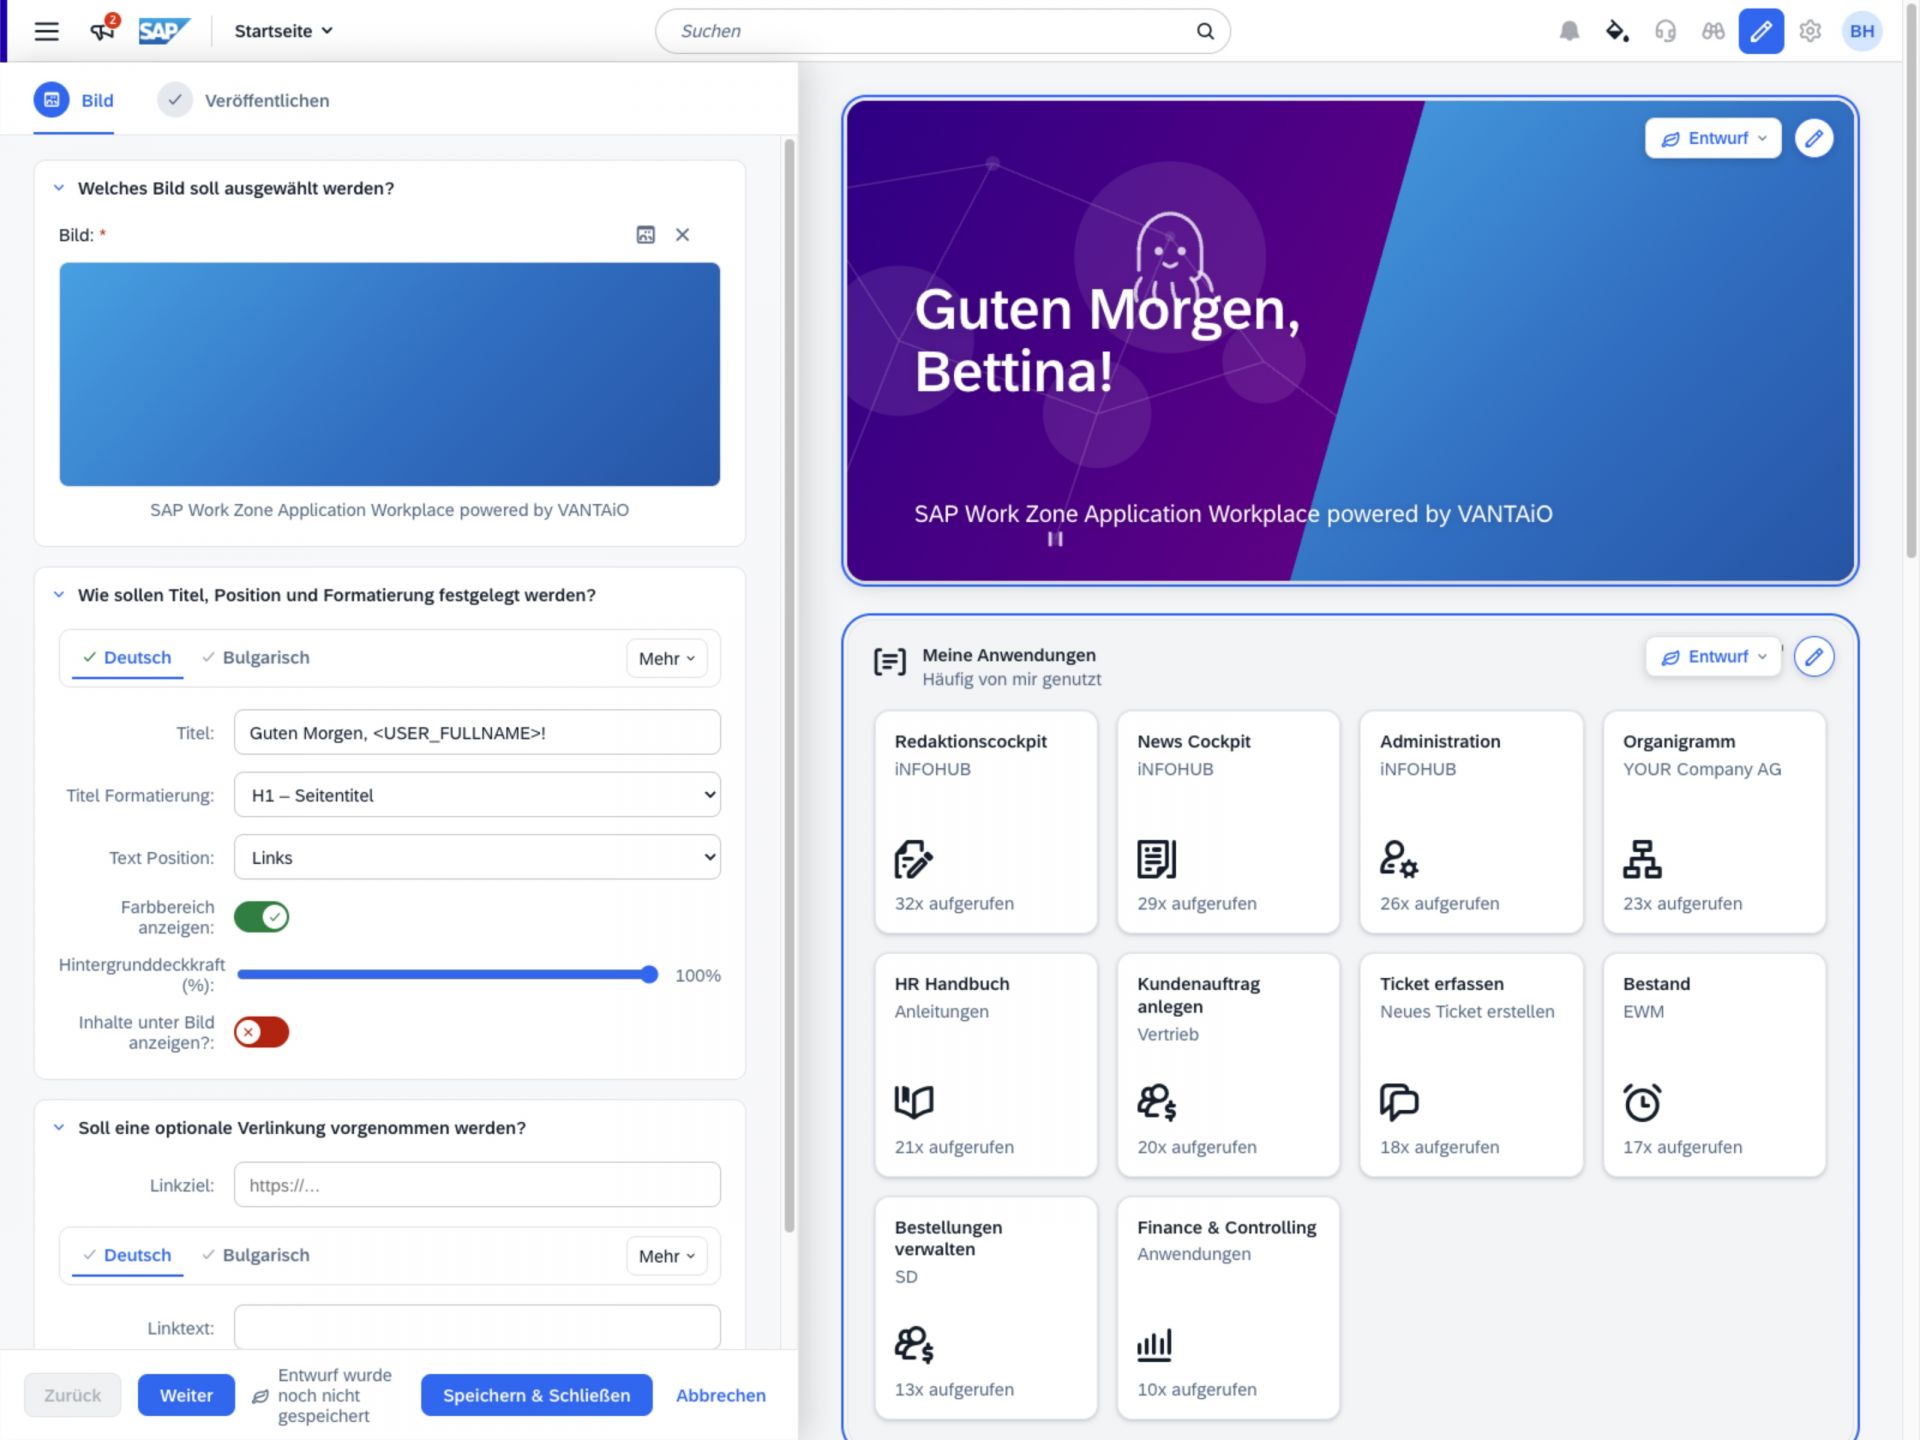Click pencil edit icon on banner
Screen dimensions: 1920x1440
tap(1814, 138)
